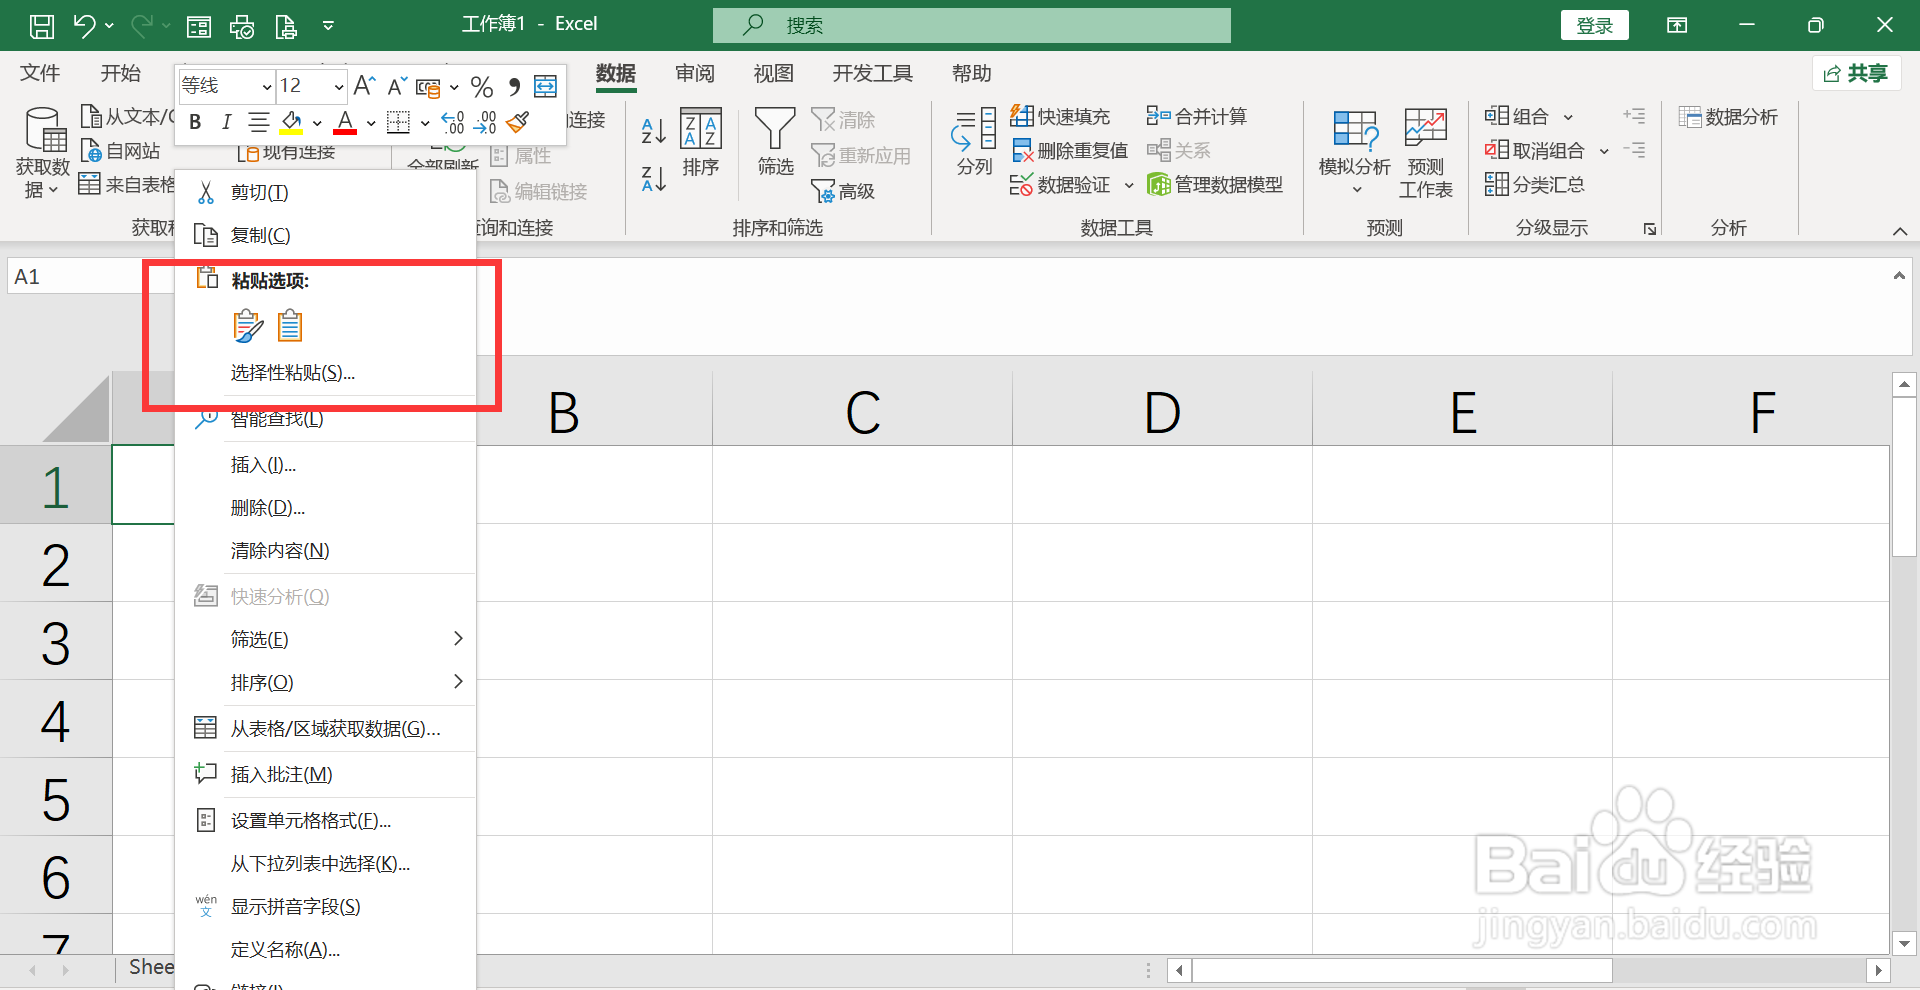The image size is (1920, 990).
Task: Click Remove Duplicates (删除重复值)
Action: coord(1069,150)
